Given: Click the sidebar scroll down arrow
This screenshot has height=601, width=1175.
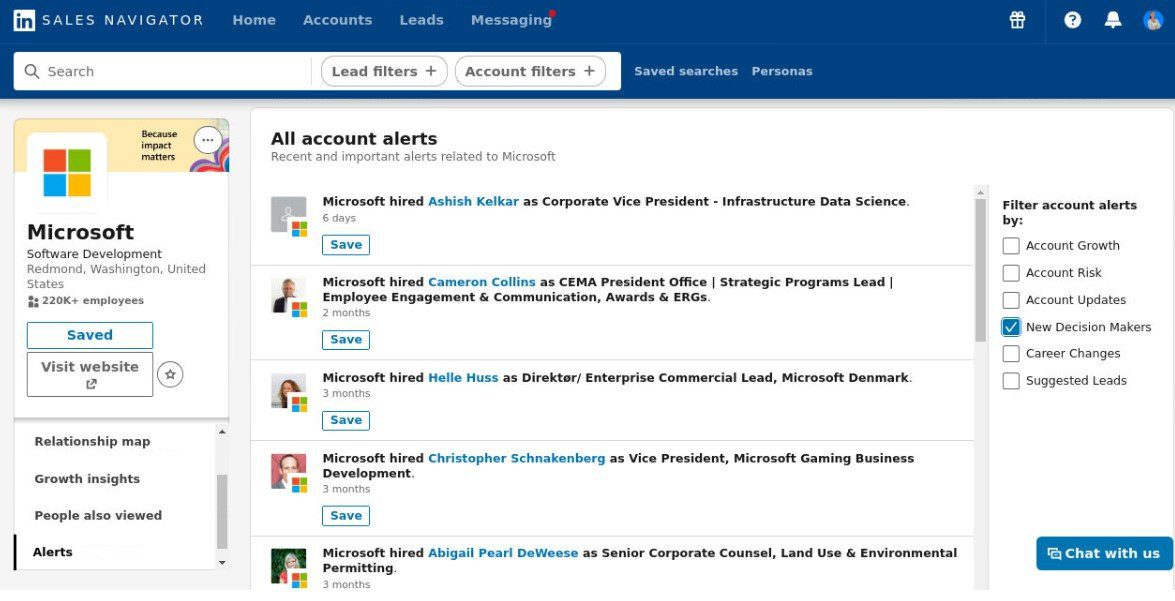Looking at the screenshot, I should click(x=222, y=563).
